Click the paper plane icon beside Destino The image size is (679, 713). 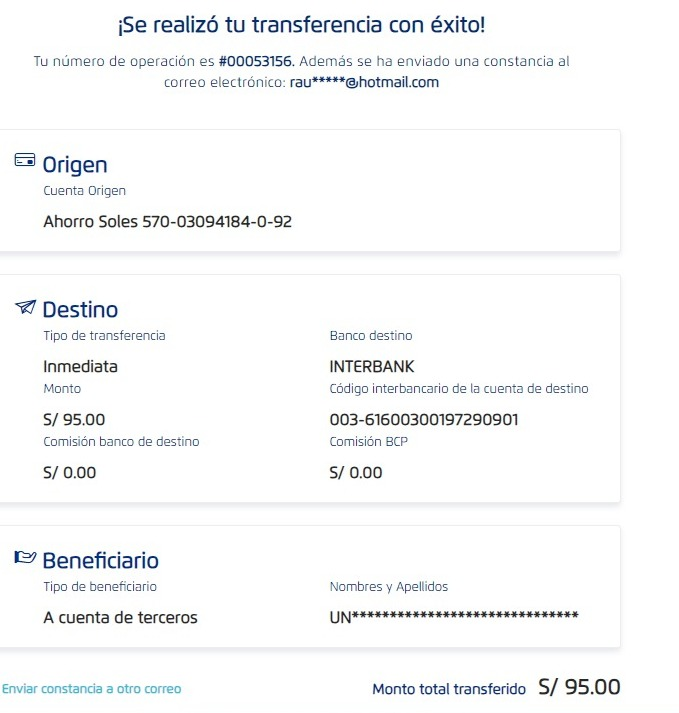click(26, 306)
